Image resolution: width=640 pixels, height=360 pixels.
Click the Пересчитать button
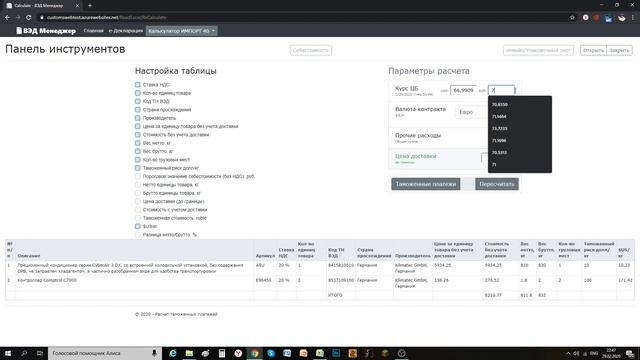pyautogui.click(x=497, y=184)
